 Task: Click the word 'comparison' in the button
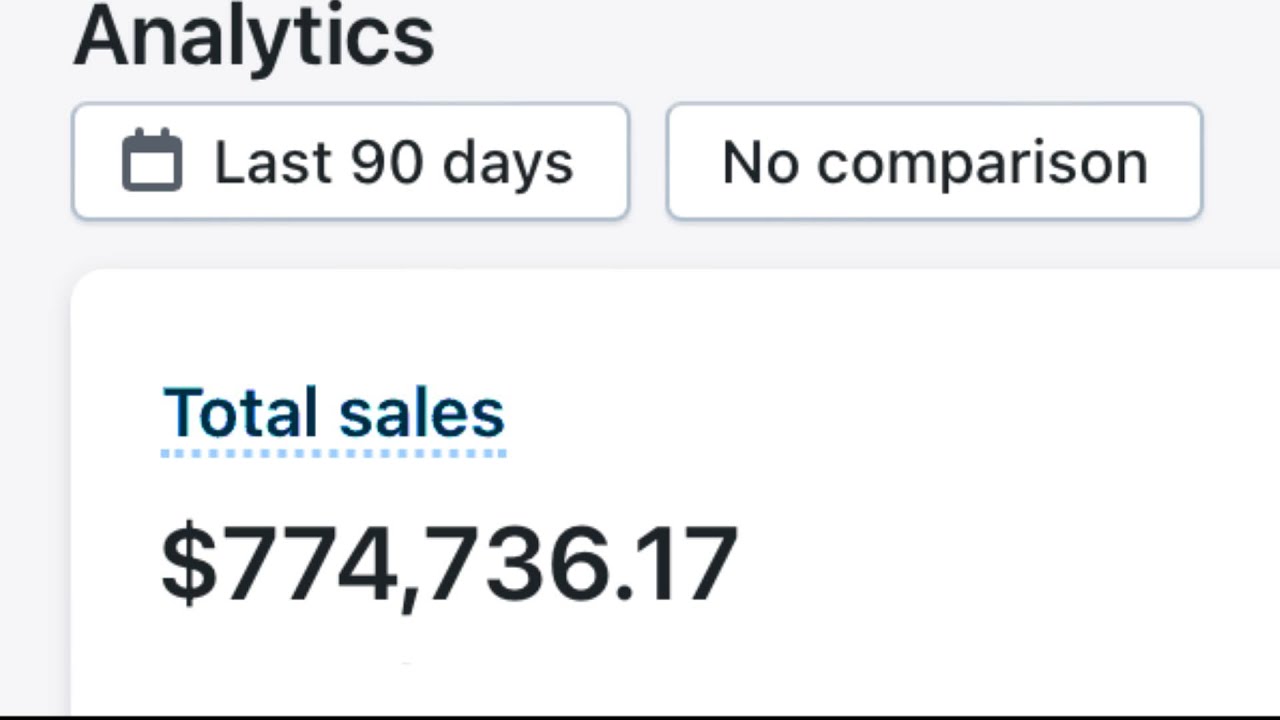pyautogui.click(x=982, y=163)
